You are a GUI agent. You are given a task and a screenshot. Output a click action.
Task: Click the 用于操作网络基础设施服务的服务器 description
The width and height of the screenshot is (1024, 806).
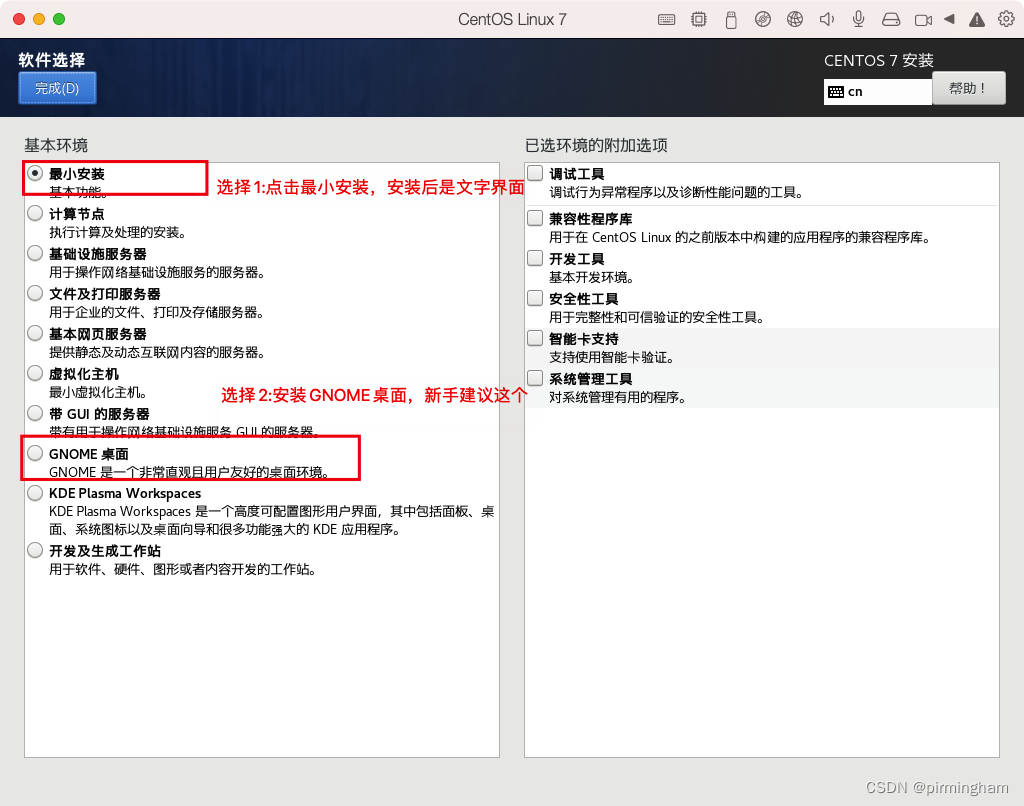[157, 272]
